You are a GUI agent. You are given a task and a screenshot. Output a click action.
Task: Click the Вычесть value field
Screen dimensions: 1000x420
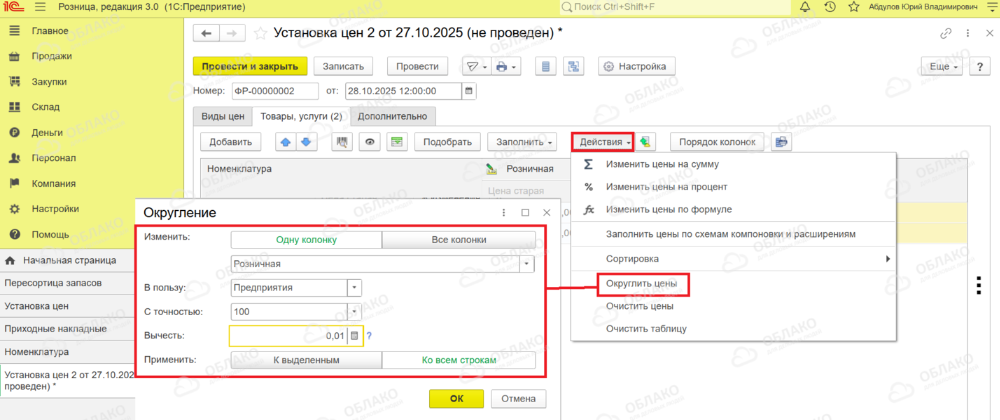(288, 336)
